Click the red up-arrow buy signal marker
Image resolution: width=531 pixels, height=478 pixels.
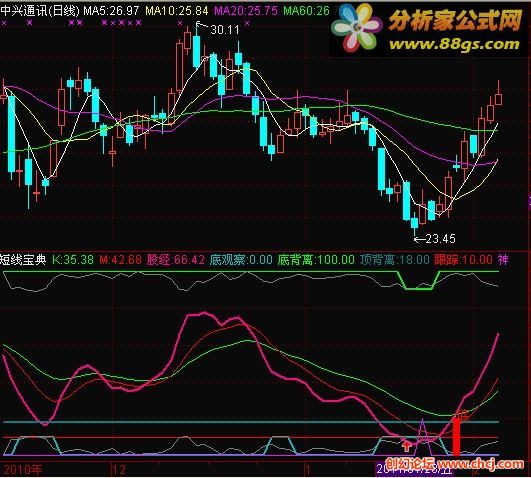pos(406,446)
